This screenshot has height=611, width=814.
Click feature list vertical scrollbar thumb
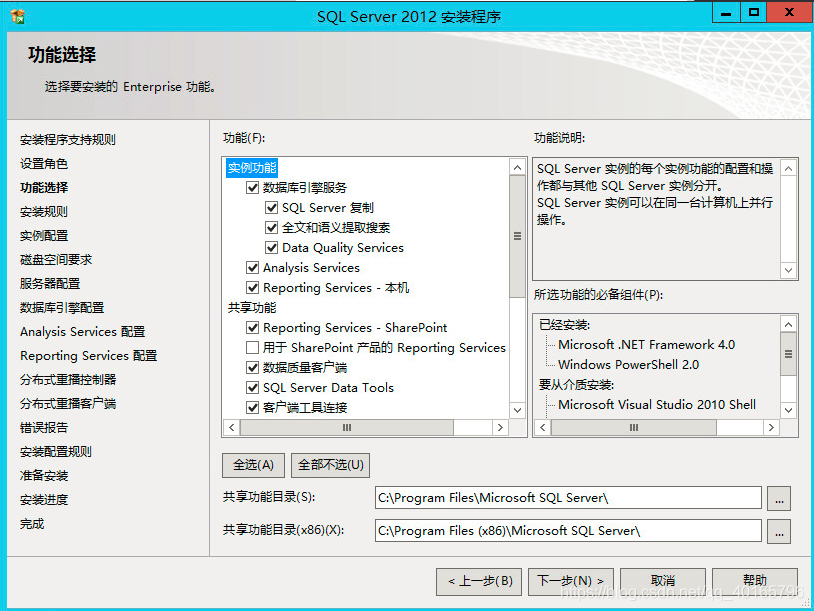[x=517, y=236]
